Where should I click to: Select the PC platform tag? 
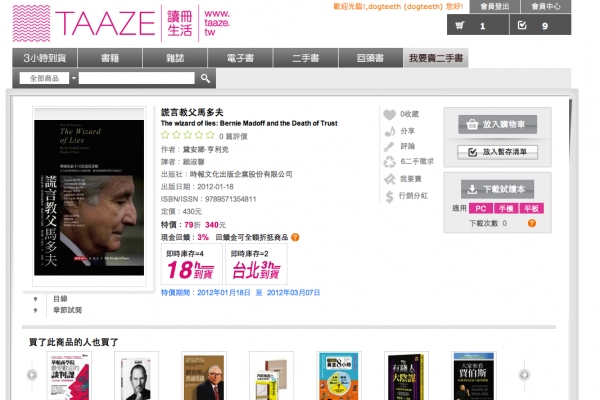481,209
